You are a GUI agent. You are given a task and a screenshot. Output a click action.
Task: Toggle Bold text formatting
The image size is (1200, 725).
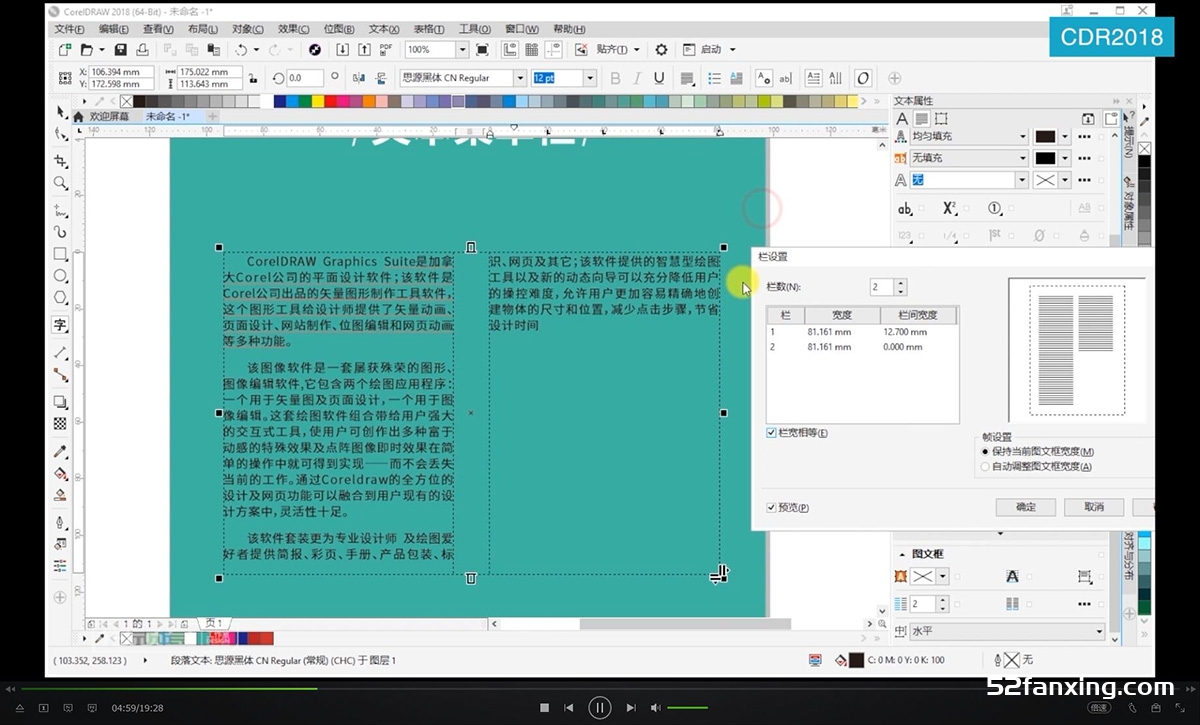pos(615,78)
